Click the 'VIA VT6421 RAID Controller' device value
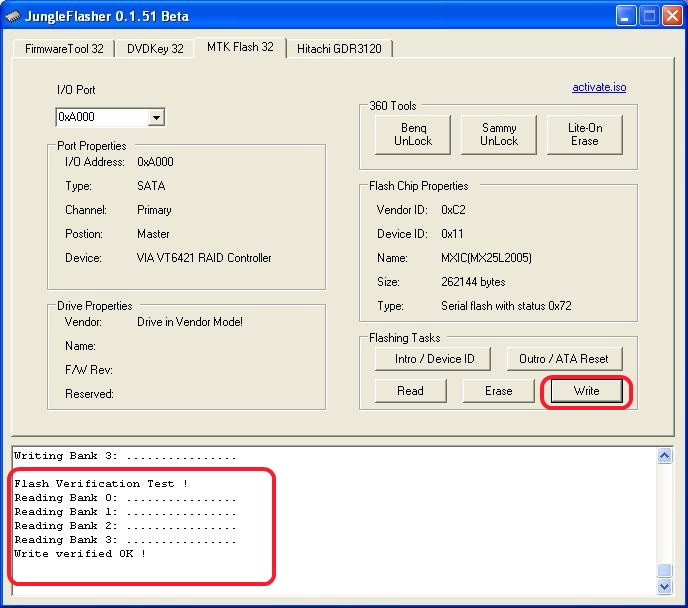 pyautogui.click(x=204, y=258)
